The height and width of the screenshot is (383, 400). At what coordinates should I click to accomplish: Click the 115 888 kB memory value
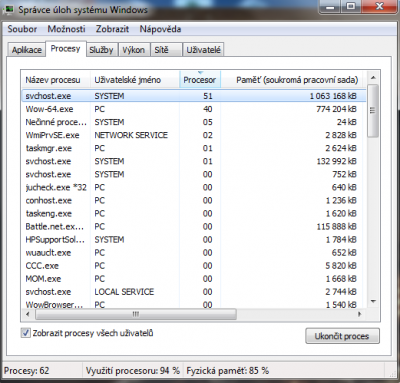(336, 227)
